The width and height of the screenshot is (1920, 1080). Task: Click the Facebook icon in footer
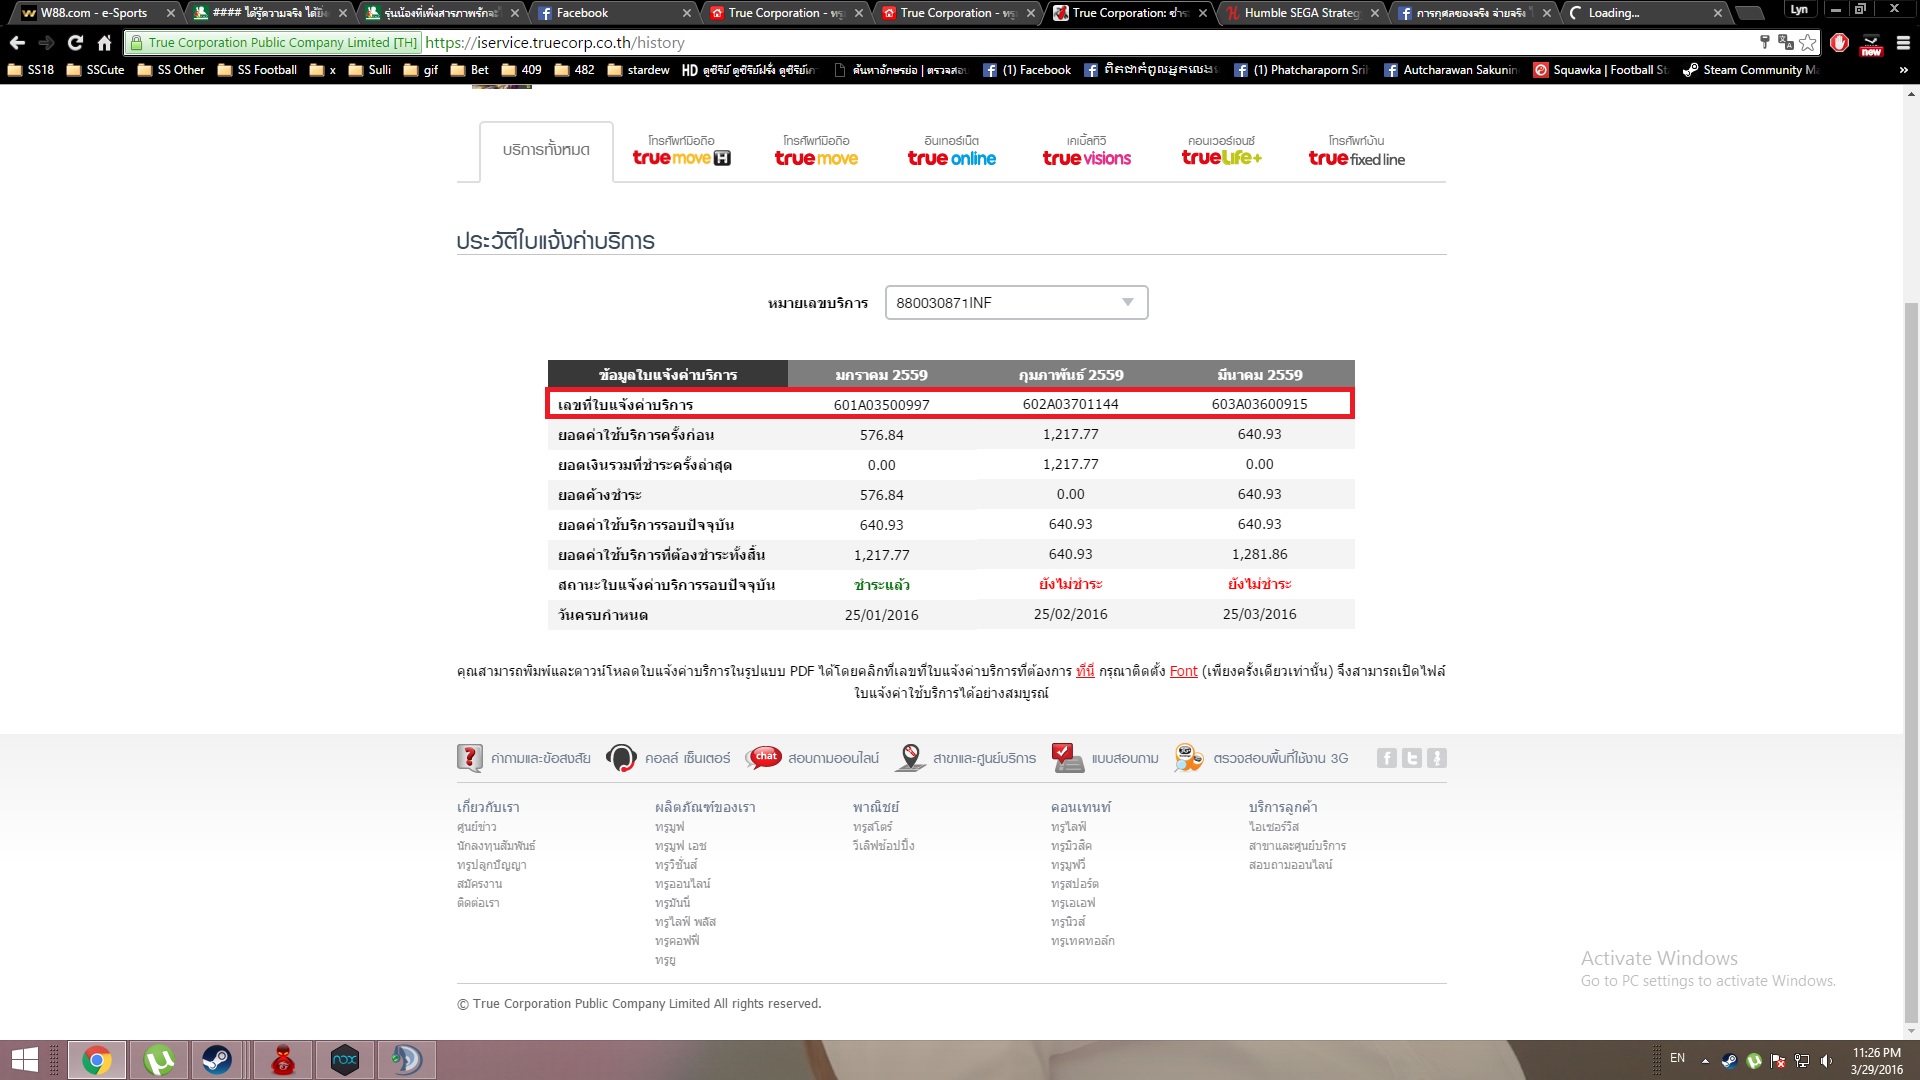point(1386,758)
